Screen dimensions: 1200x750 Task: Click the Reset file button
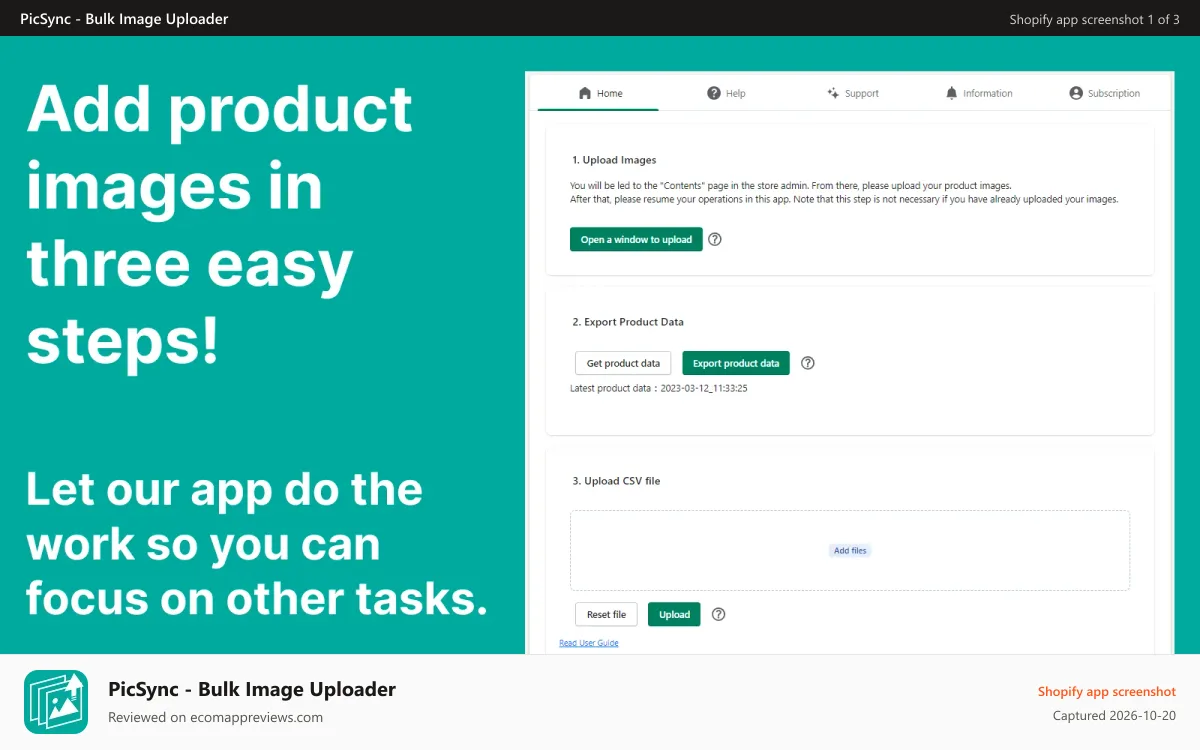click(x=606, y=614)
